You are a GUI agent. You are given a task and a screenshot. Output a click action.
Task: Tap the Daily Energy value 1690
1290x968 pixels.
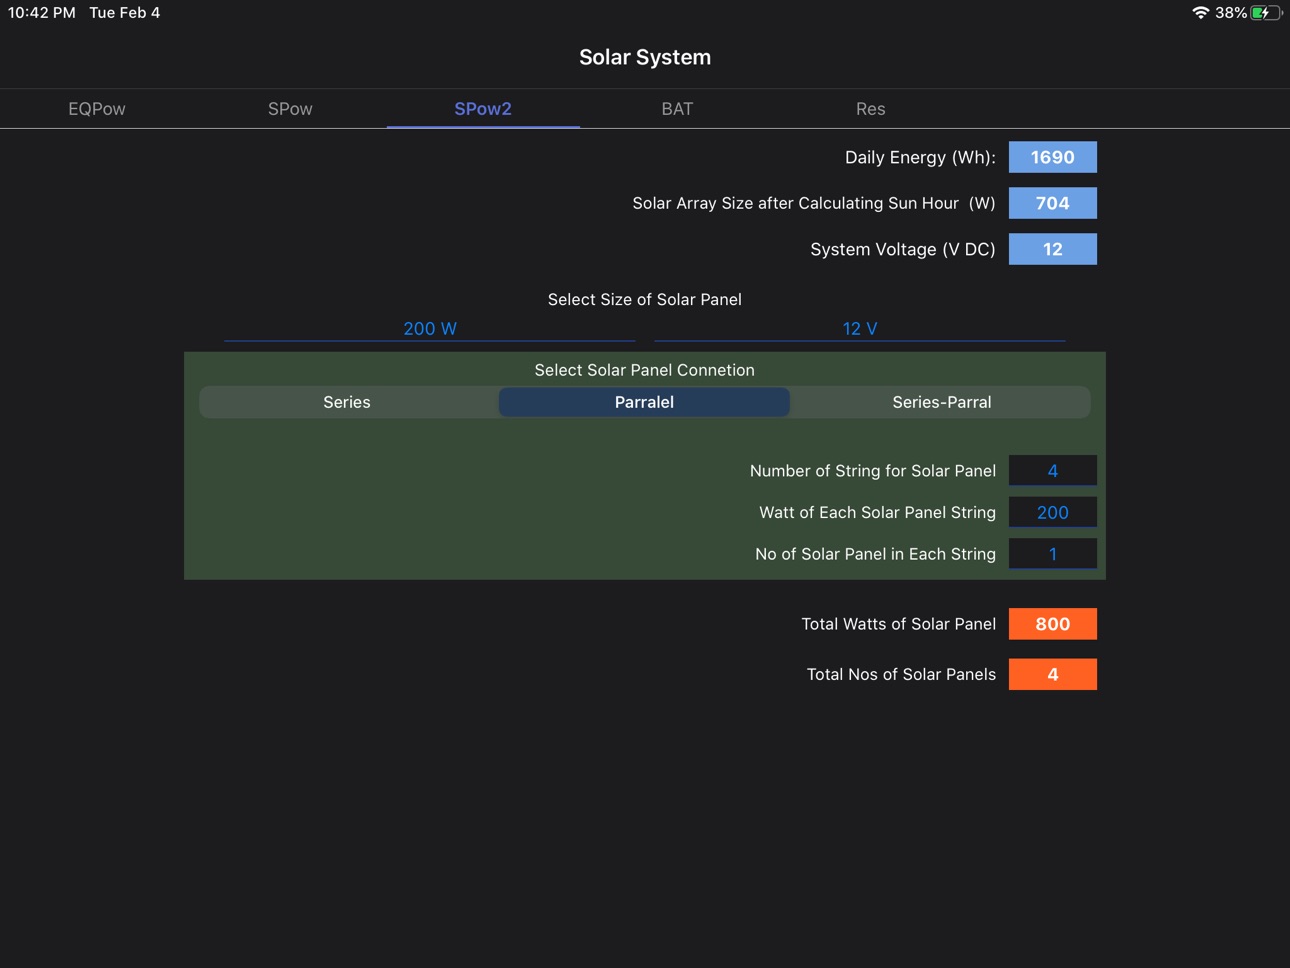[x=1053, y=157]
